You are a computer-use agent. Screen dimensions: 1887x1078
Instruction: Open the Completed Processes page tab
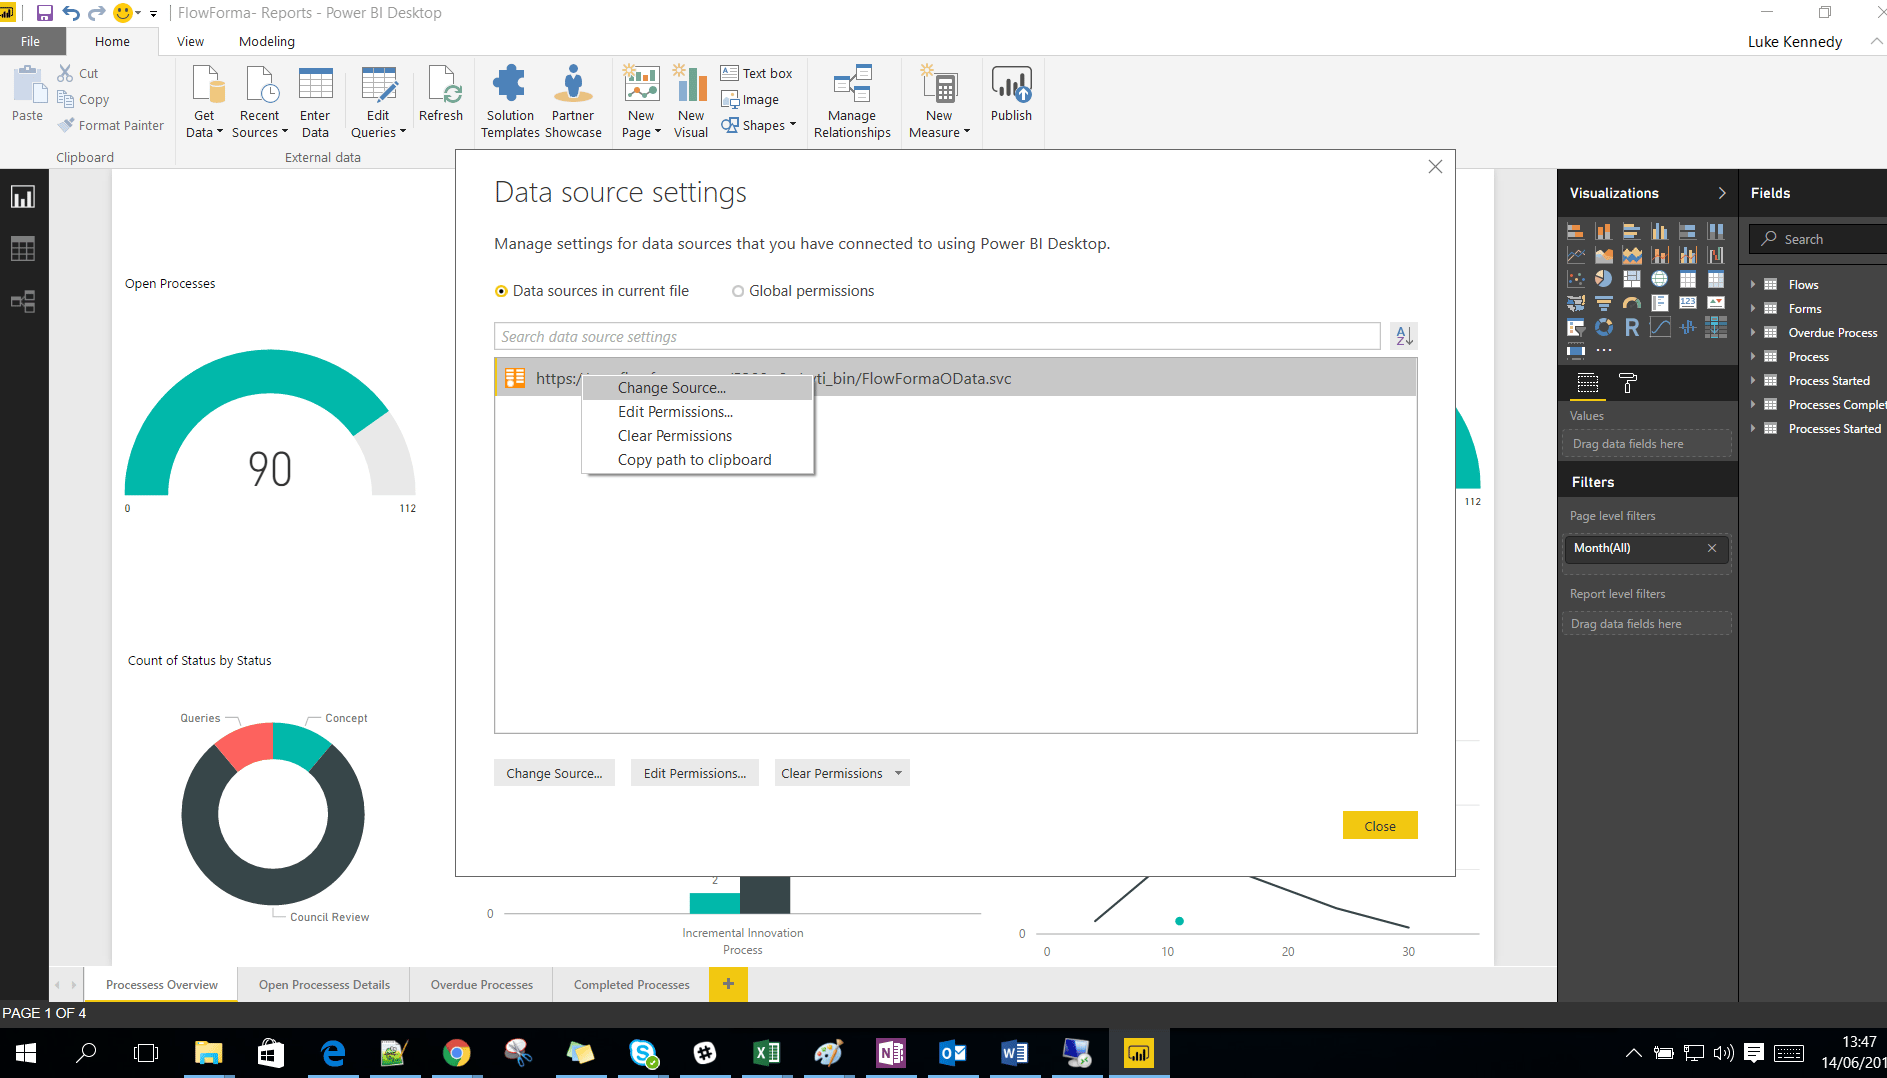point(632,985)
